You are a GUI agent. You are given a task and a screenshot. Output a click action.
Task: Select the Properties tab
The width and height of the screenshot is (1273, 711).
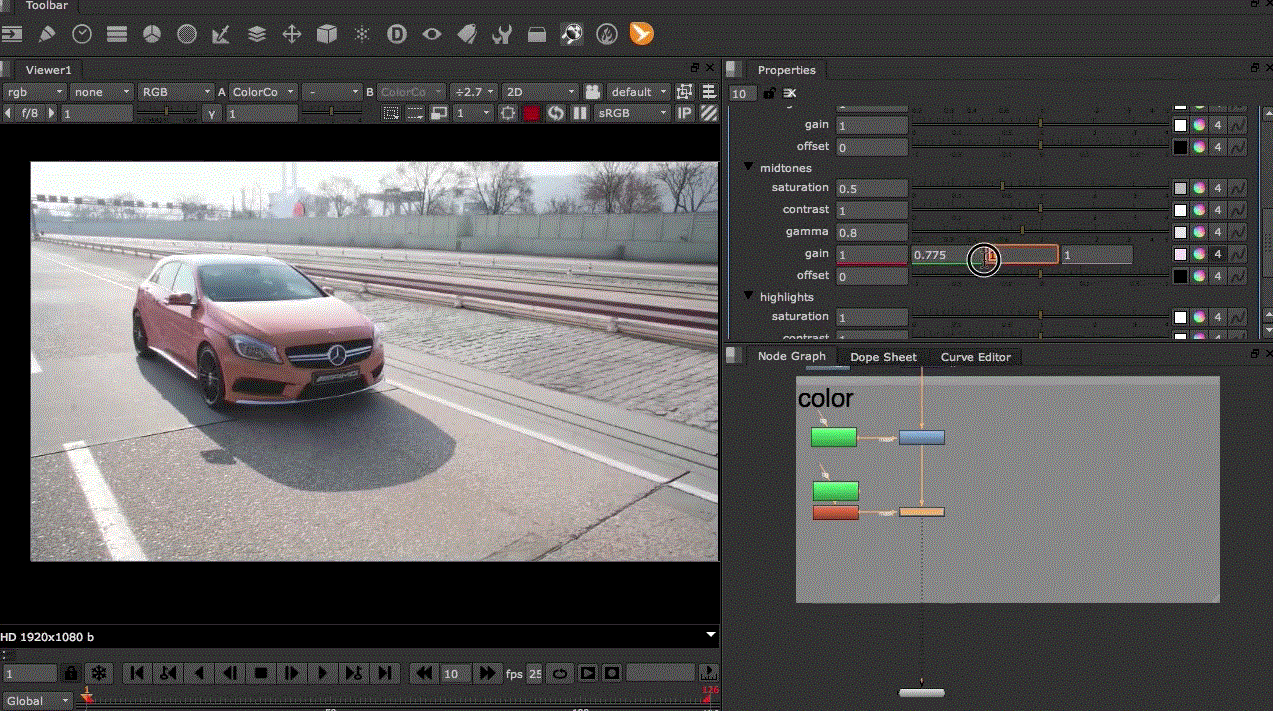tap(786, 70)
